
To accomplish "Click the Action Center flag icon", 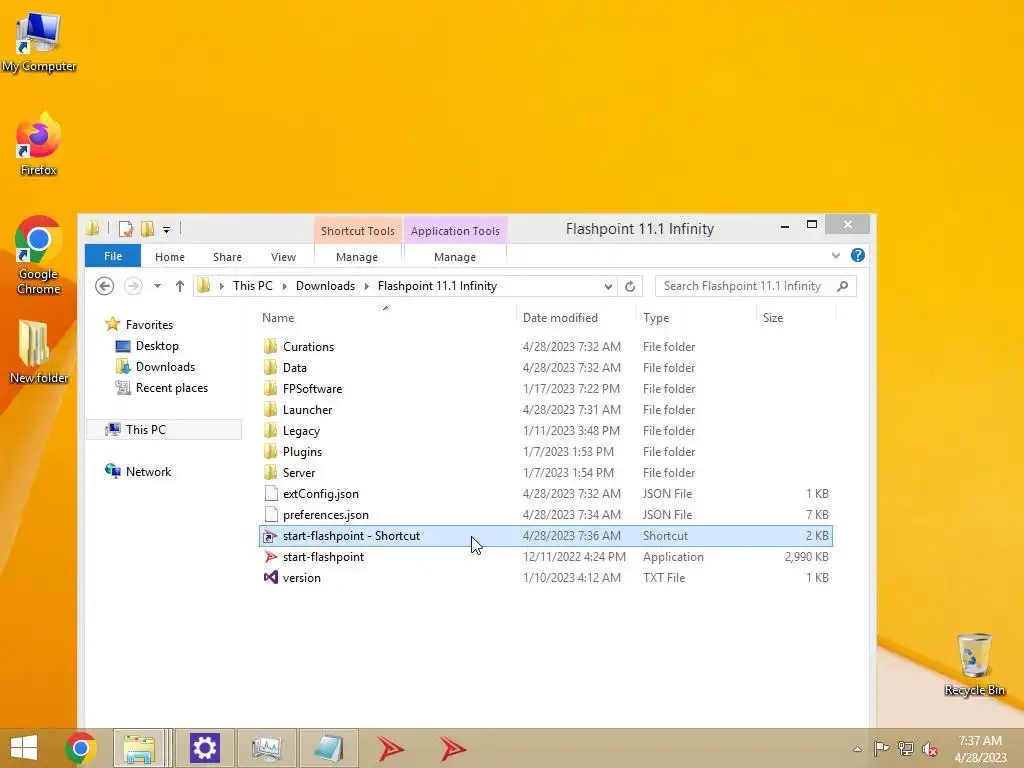I will 881,748.
